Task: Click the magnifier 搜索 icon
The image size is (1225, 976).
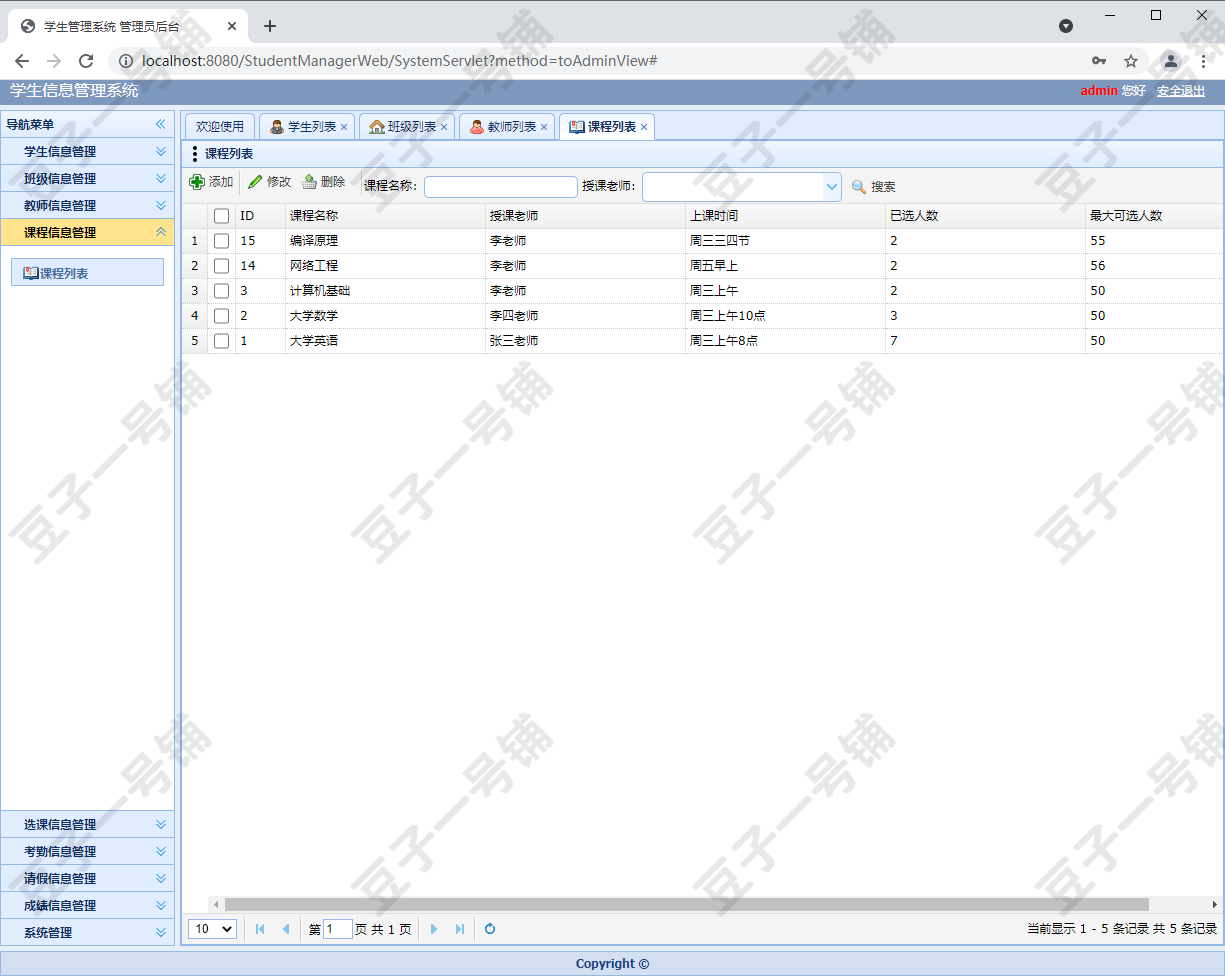Action: [856, 186]
